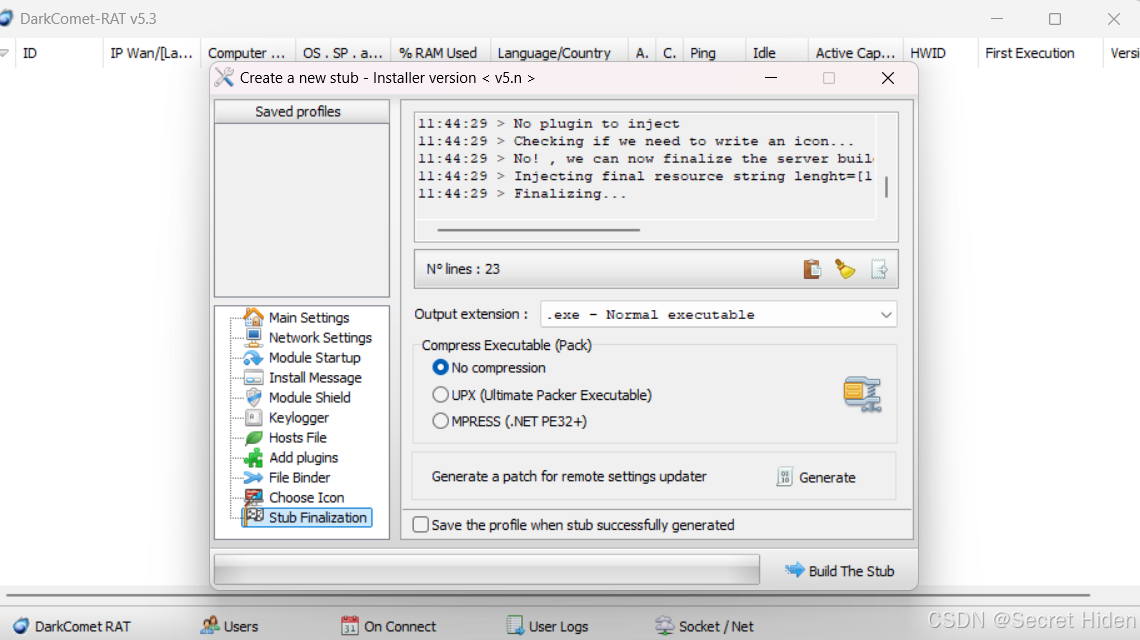Click the stub build progress bar
Screen dimensions: 1140x640
(487, 569)
